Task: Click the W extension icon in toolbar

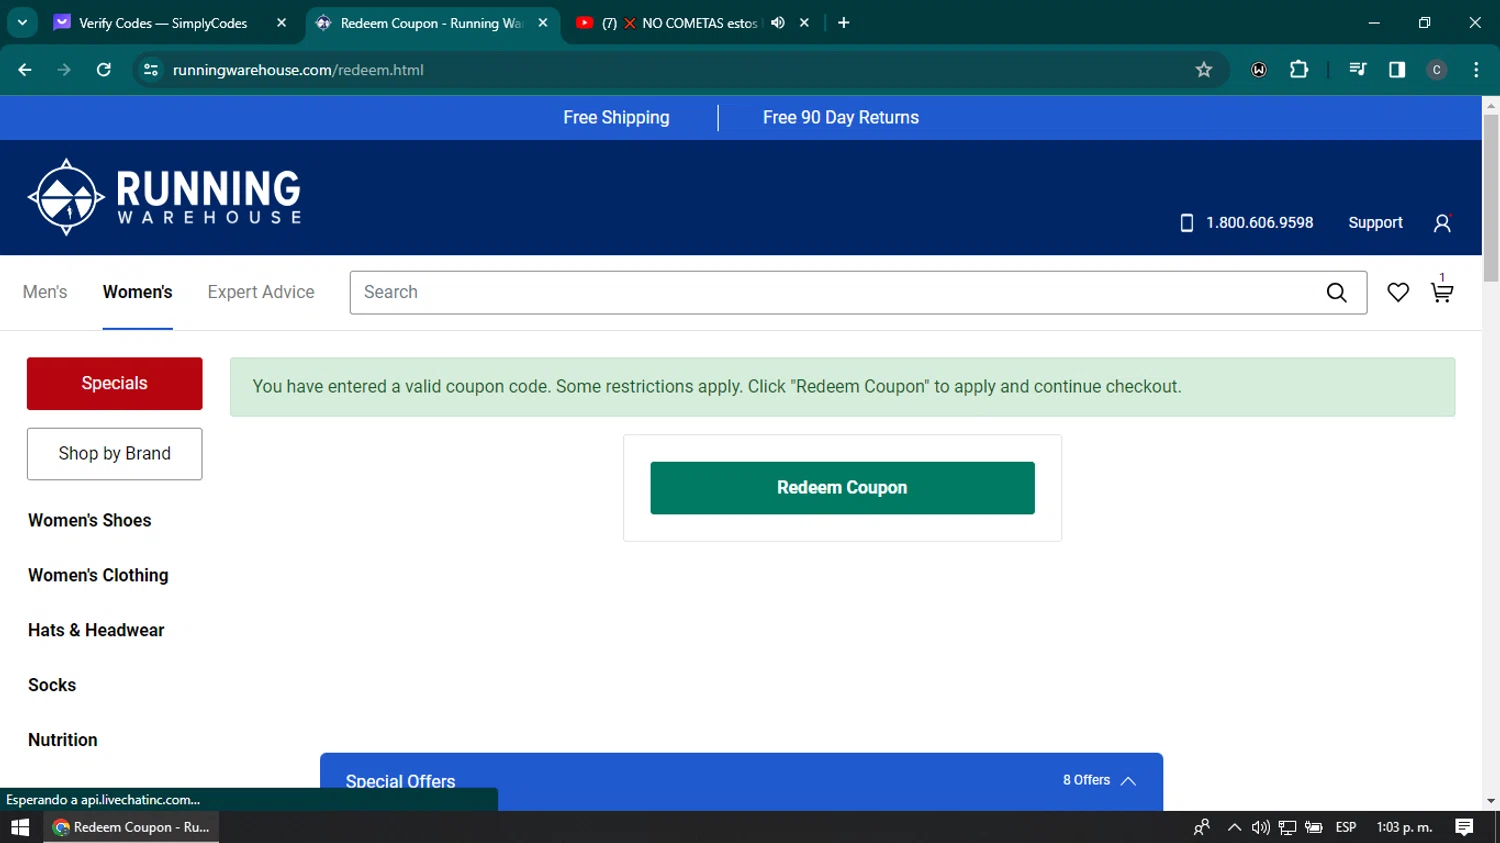Action: pyautogui.click(x=1259, y=70)
